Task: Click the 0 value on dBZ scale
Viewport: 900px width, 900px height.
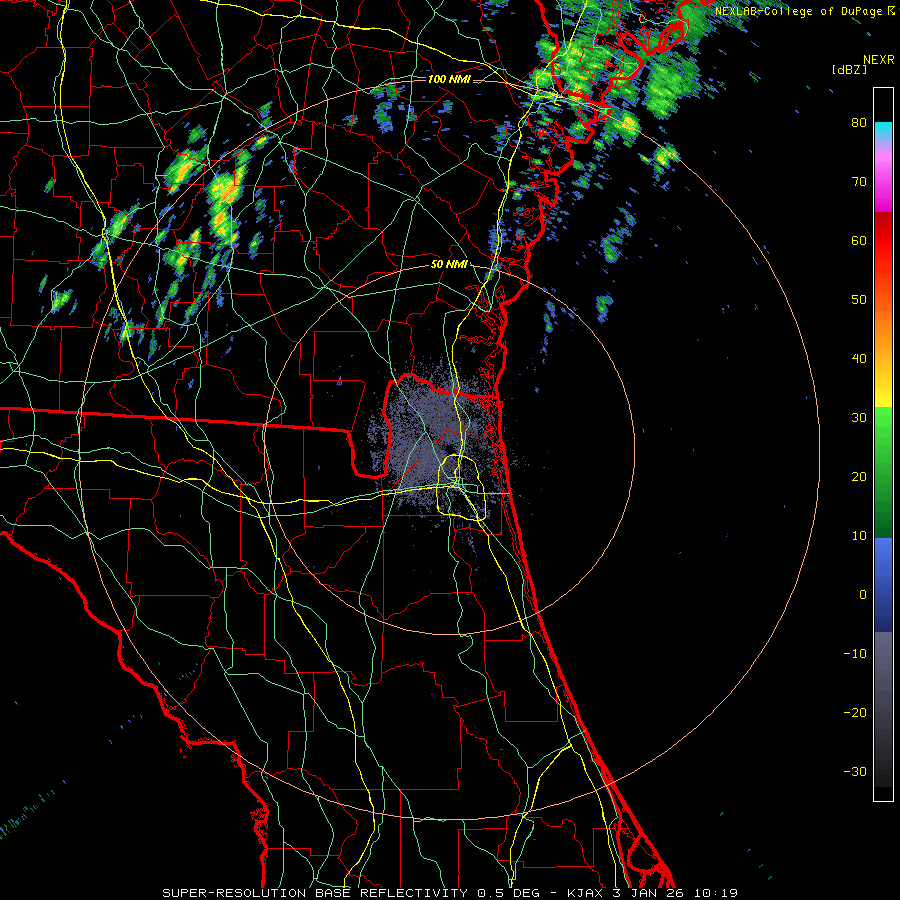Action: [x=863, y=595]
